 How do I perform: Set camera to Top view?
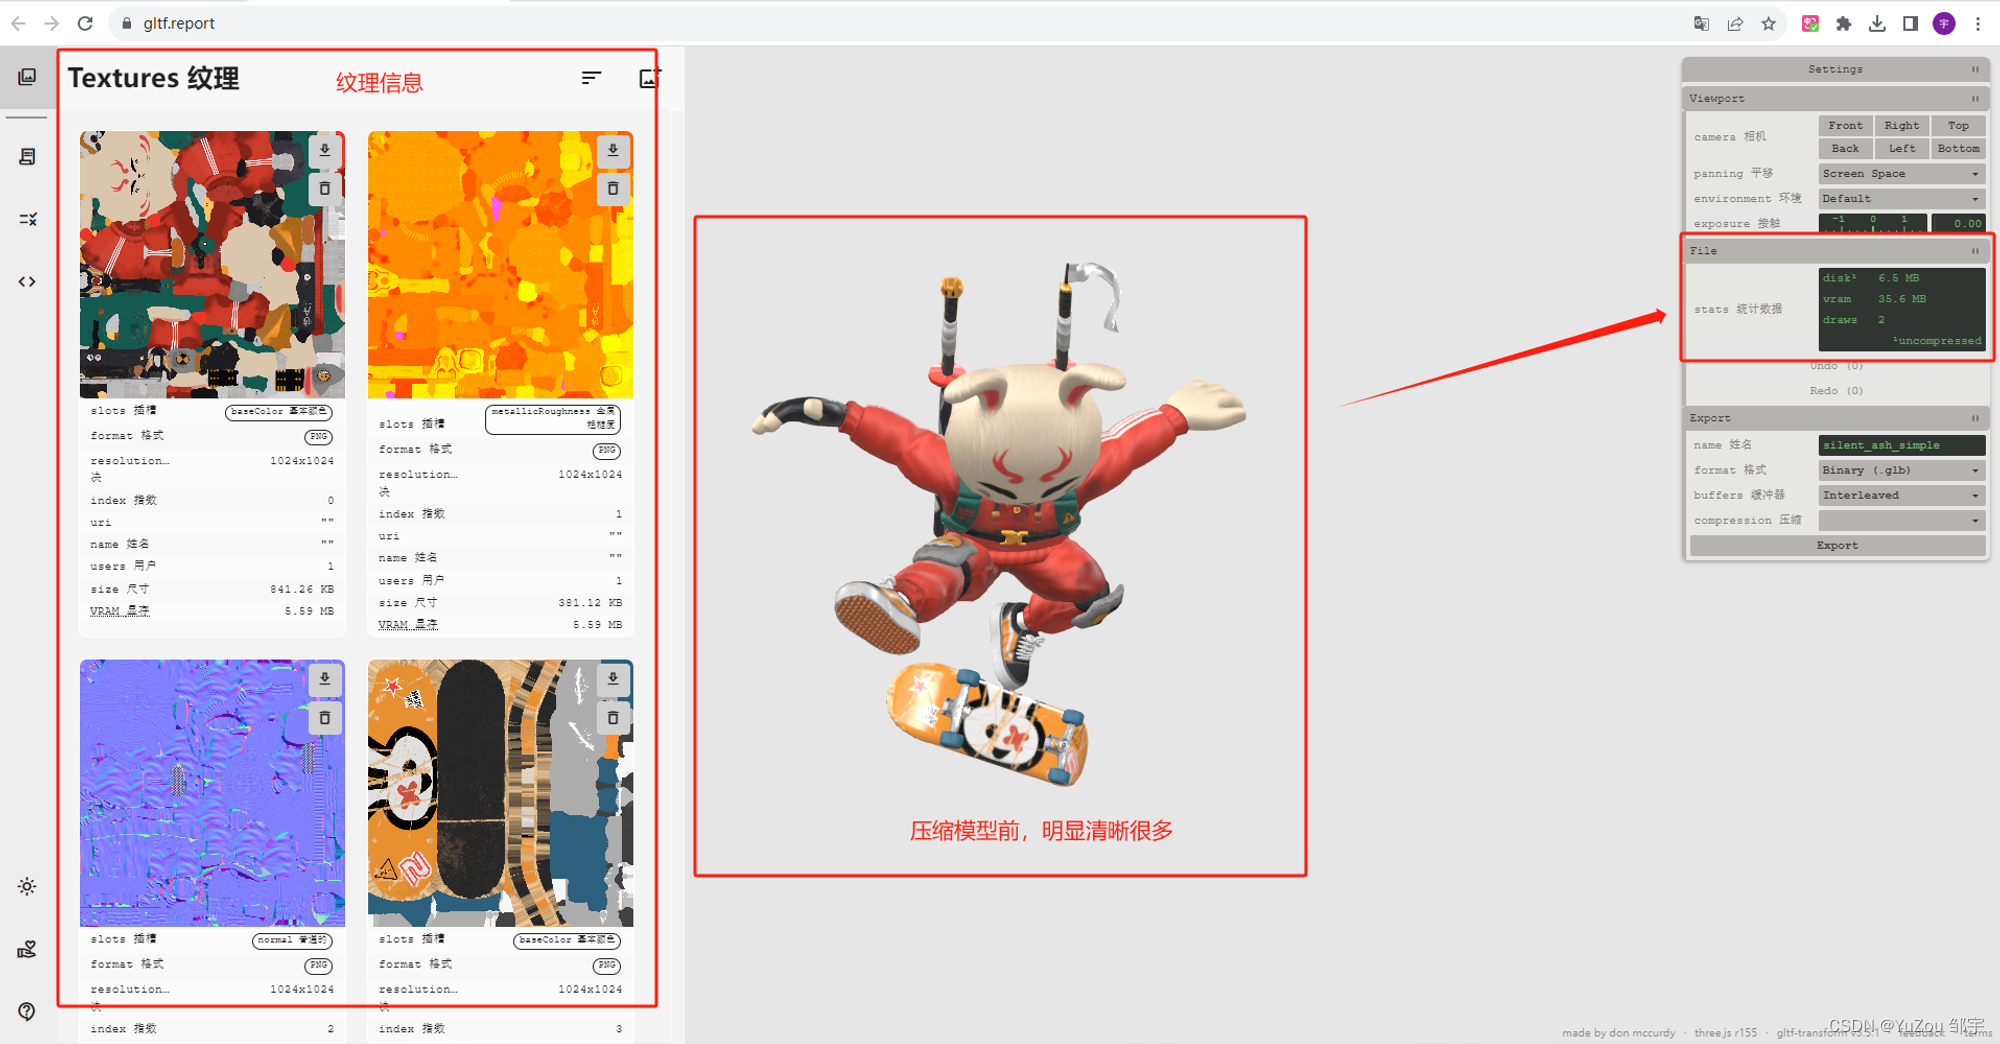coord(1958,126)
